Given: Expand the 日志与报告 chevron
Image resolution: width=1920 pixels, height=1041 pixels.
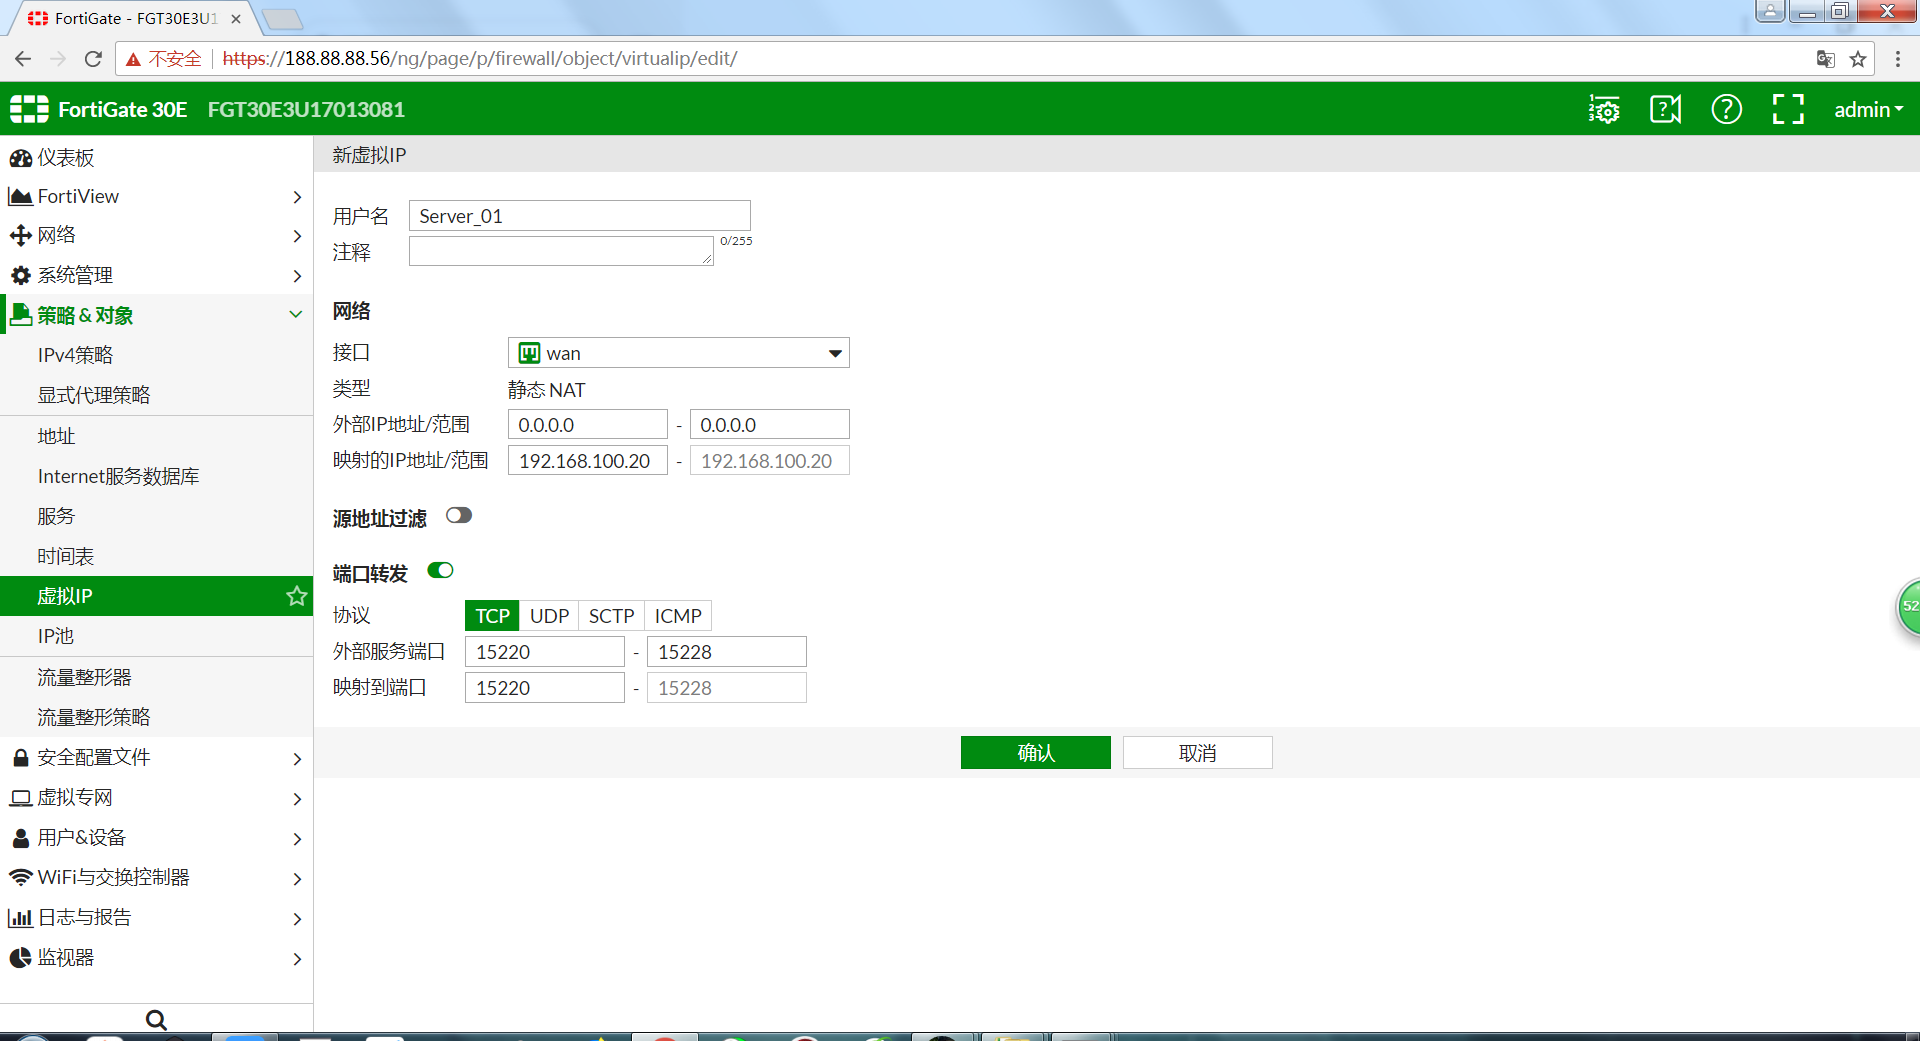Looking at the screenshot, I should 297,919.
